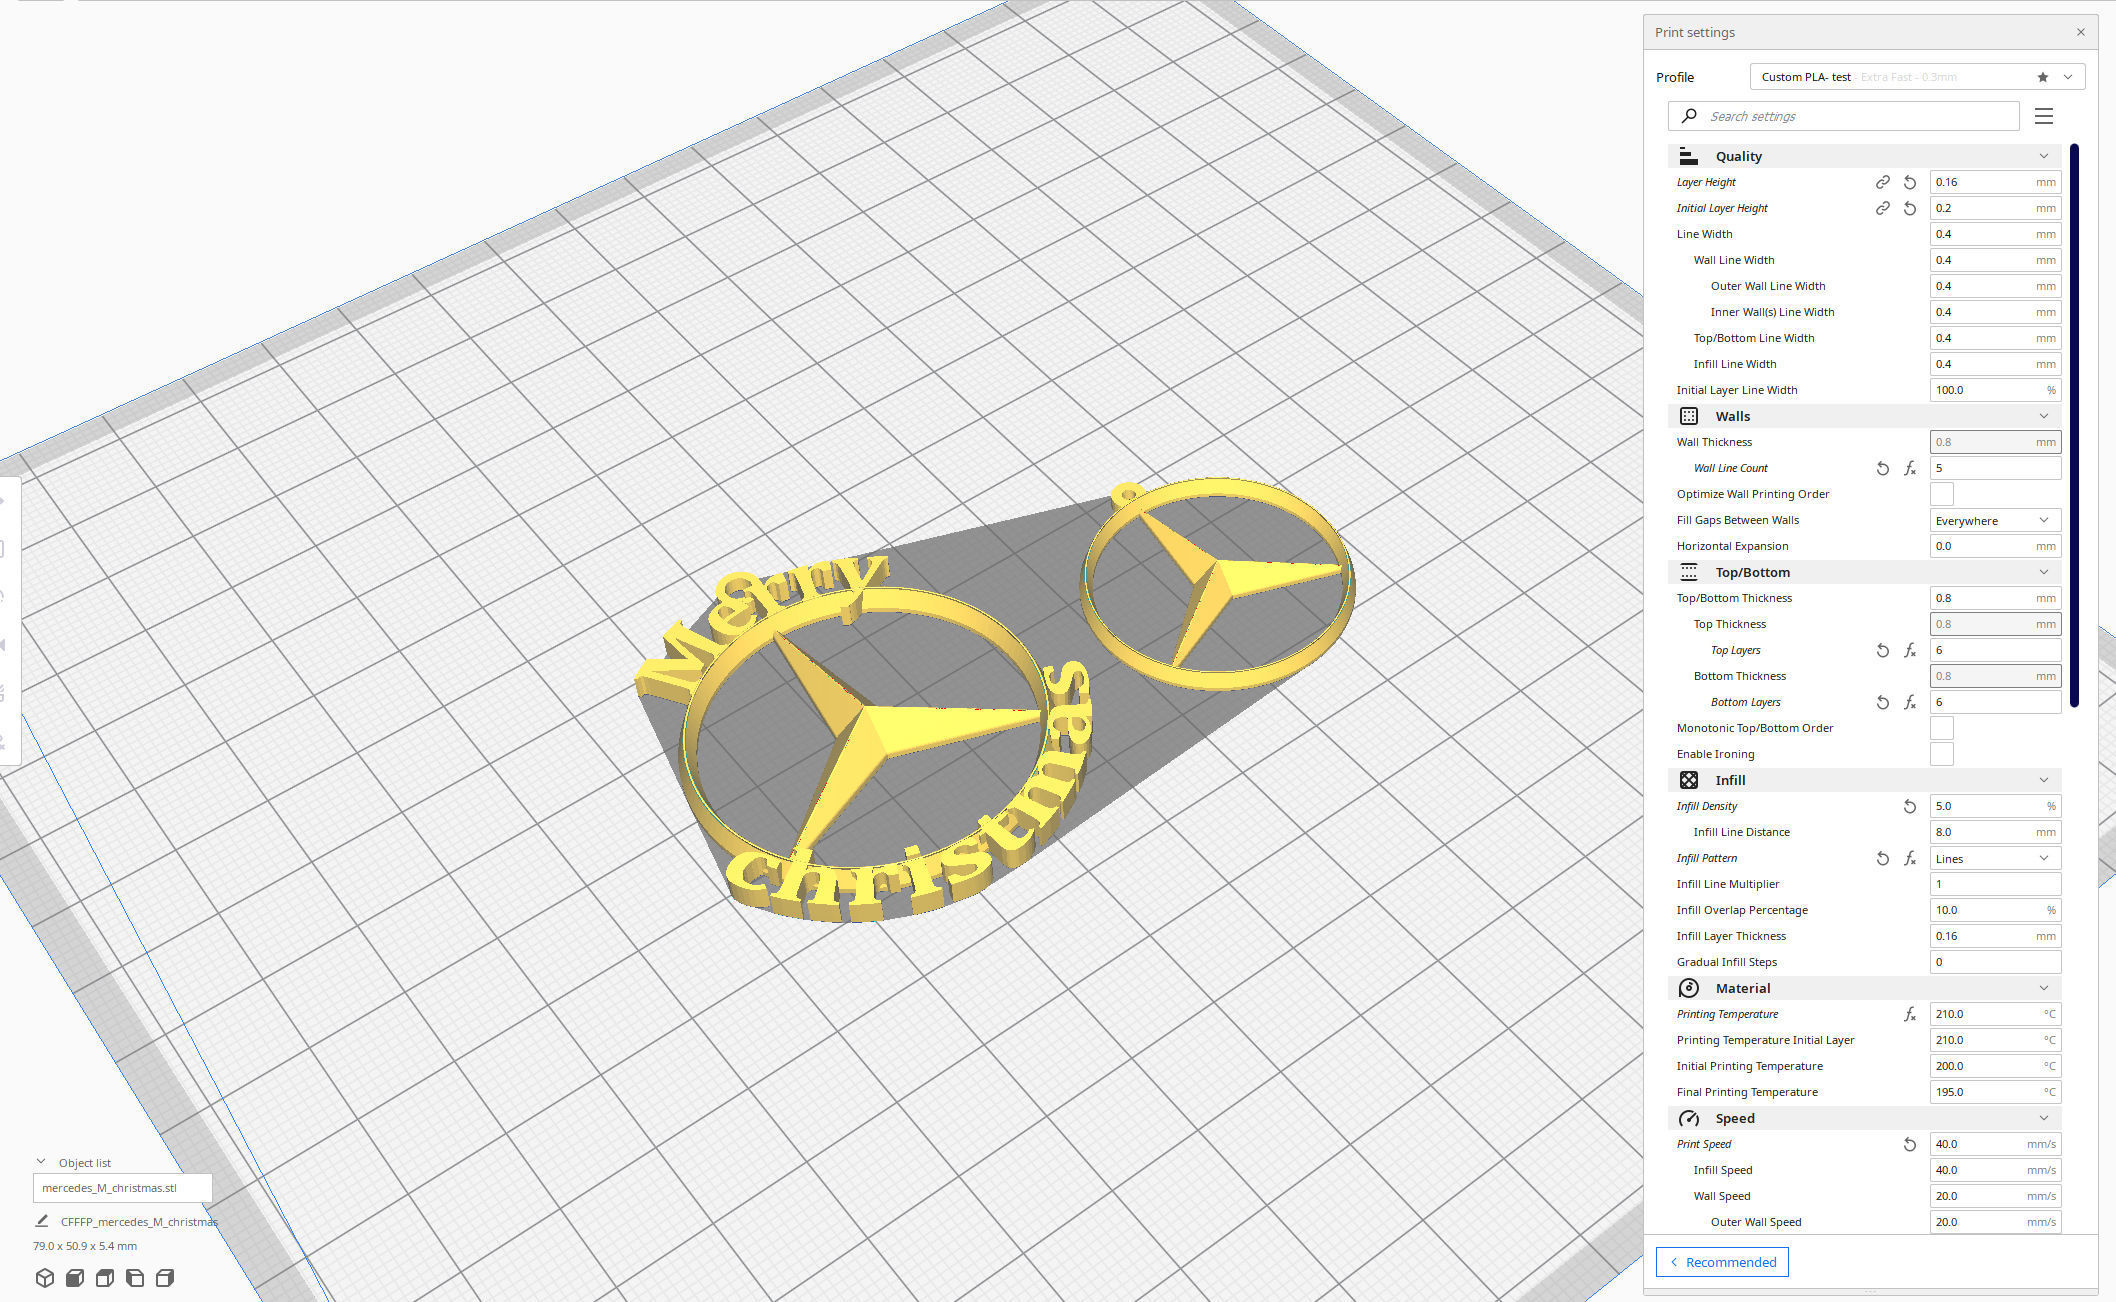Reset Bottom Layers with revert arrow
The height and width of the screenshot is (1302, 2116).
point(1882,702)
